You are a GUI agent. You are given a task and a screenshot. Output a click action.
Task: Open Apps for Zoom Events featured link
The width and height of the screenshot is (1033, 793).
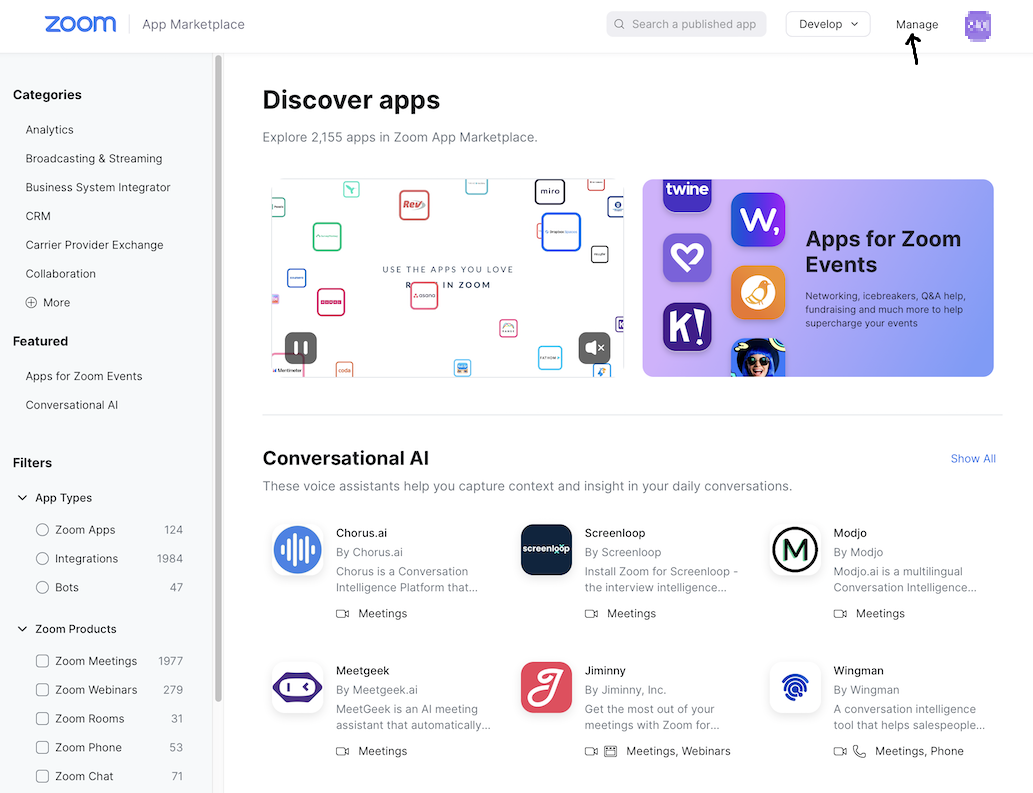(84, 376)
